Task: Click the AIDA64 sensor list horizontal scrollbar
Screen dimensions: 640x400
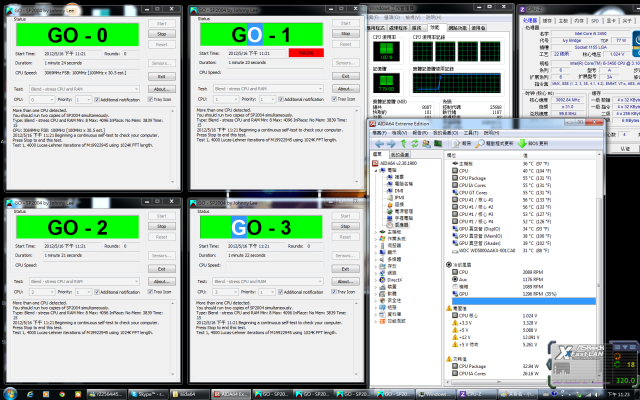Action: pos(498,382)
